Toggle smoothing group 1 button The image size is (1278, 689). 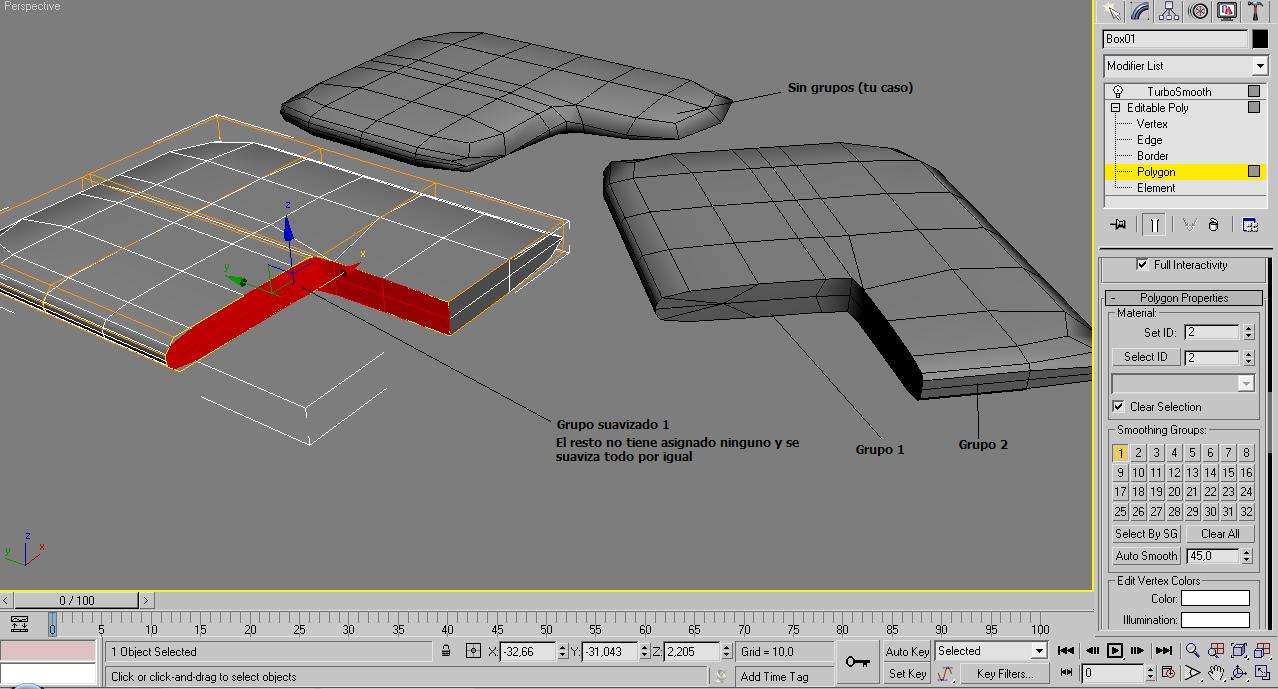pyautogui.click(x=1120, y=453)
